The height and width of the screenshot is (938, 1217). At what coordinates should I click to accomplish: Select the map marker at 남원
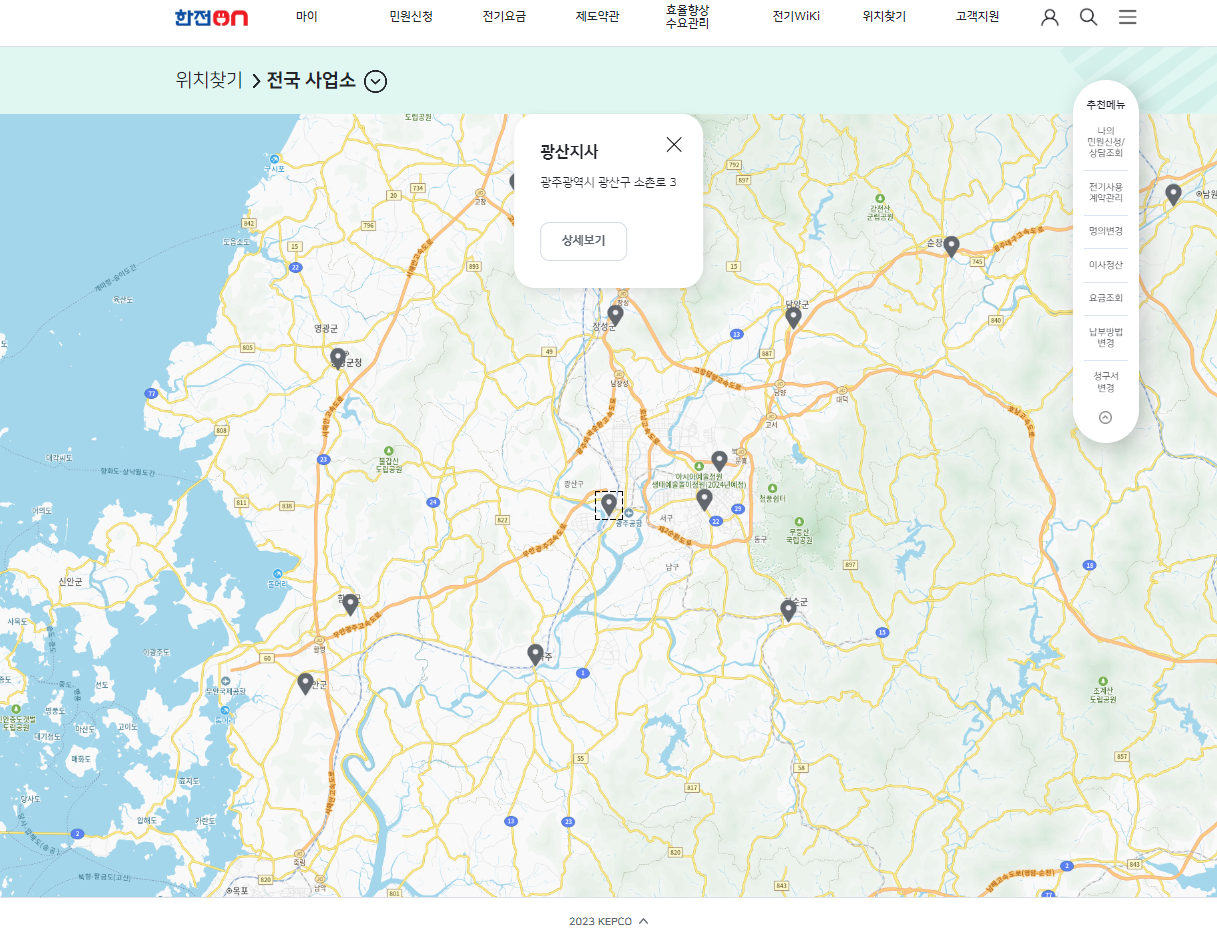coord(1174,195)
